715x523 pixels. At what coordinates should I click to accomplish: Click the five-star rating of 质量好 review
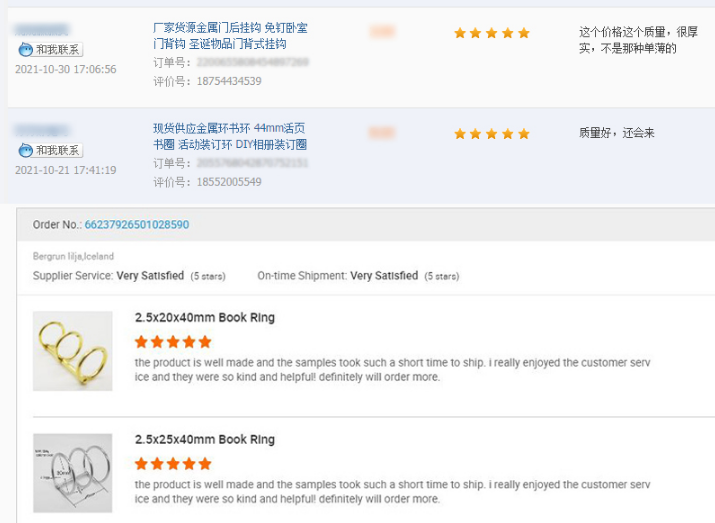[x=492, y=134]
